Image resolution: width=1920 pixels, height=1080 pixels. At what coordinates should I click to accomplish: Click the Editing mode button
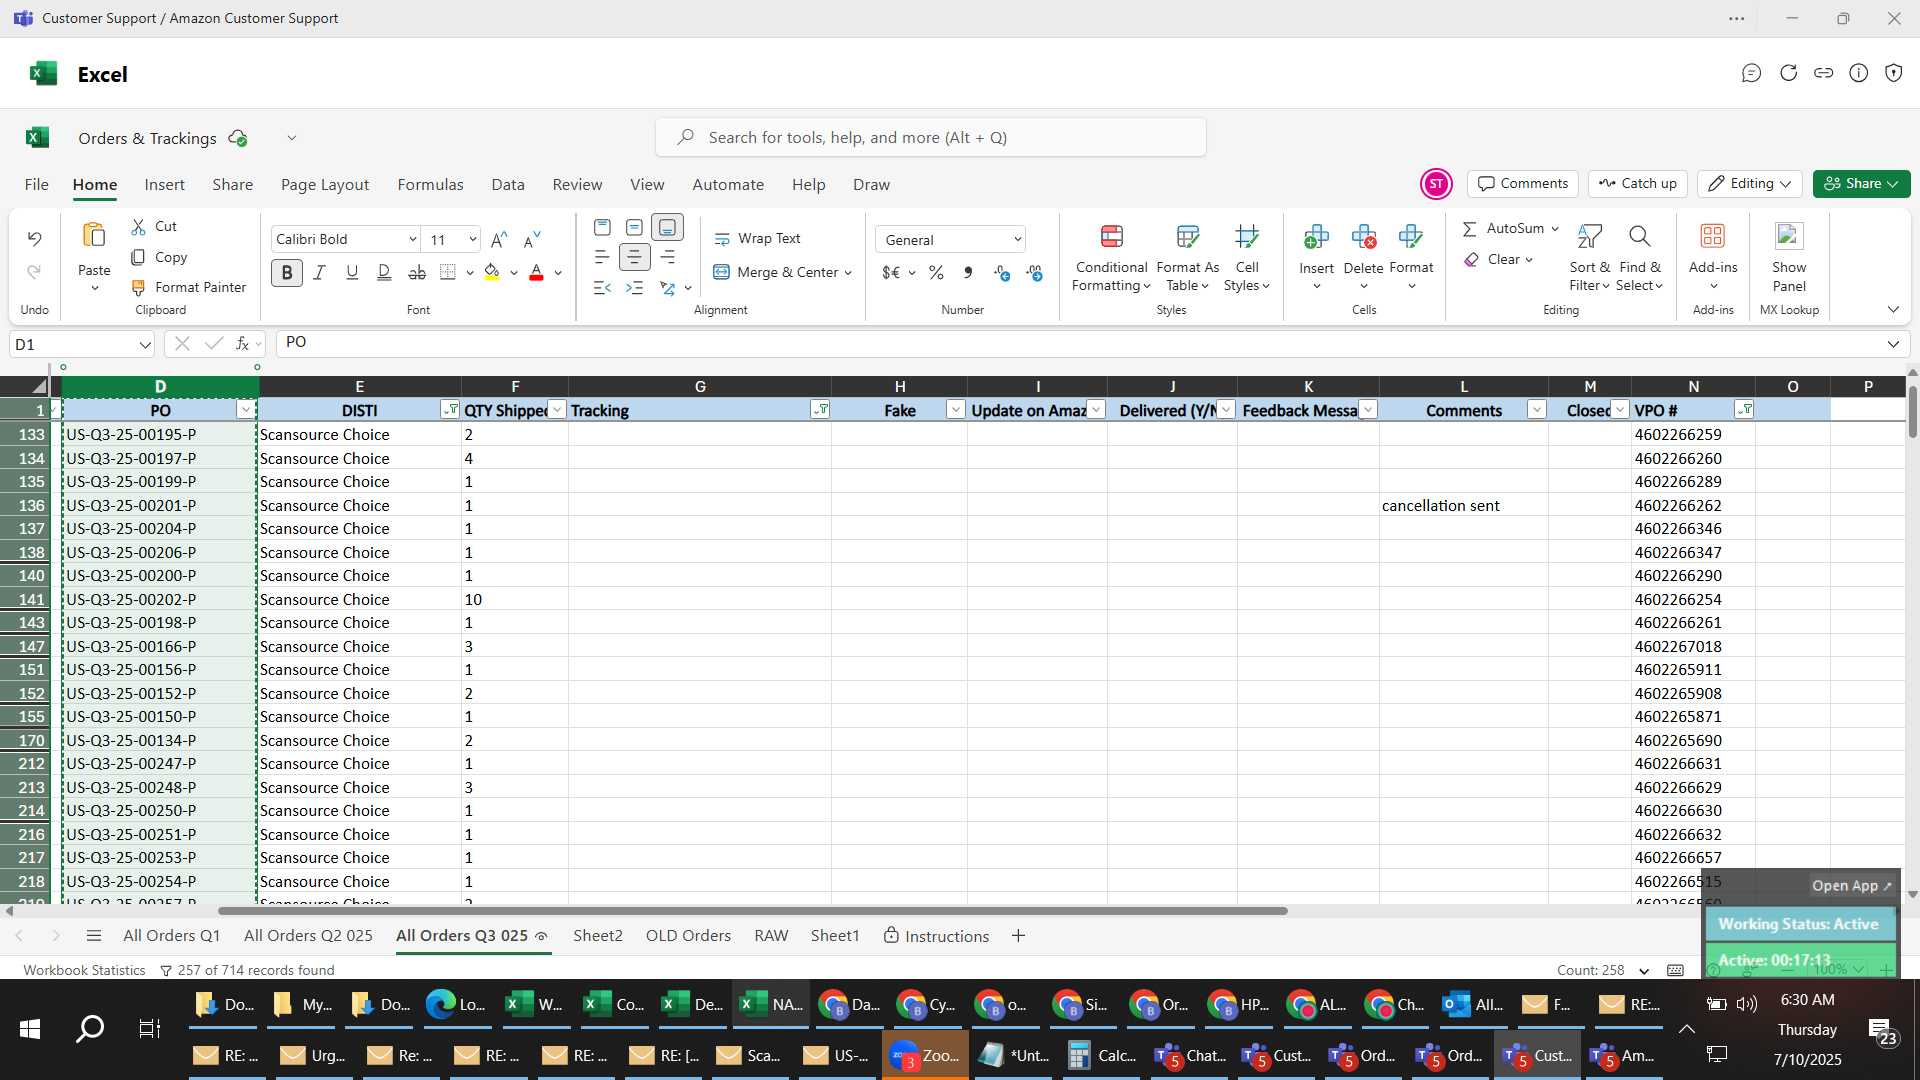[1749, 184]
